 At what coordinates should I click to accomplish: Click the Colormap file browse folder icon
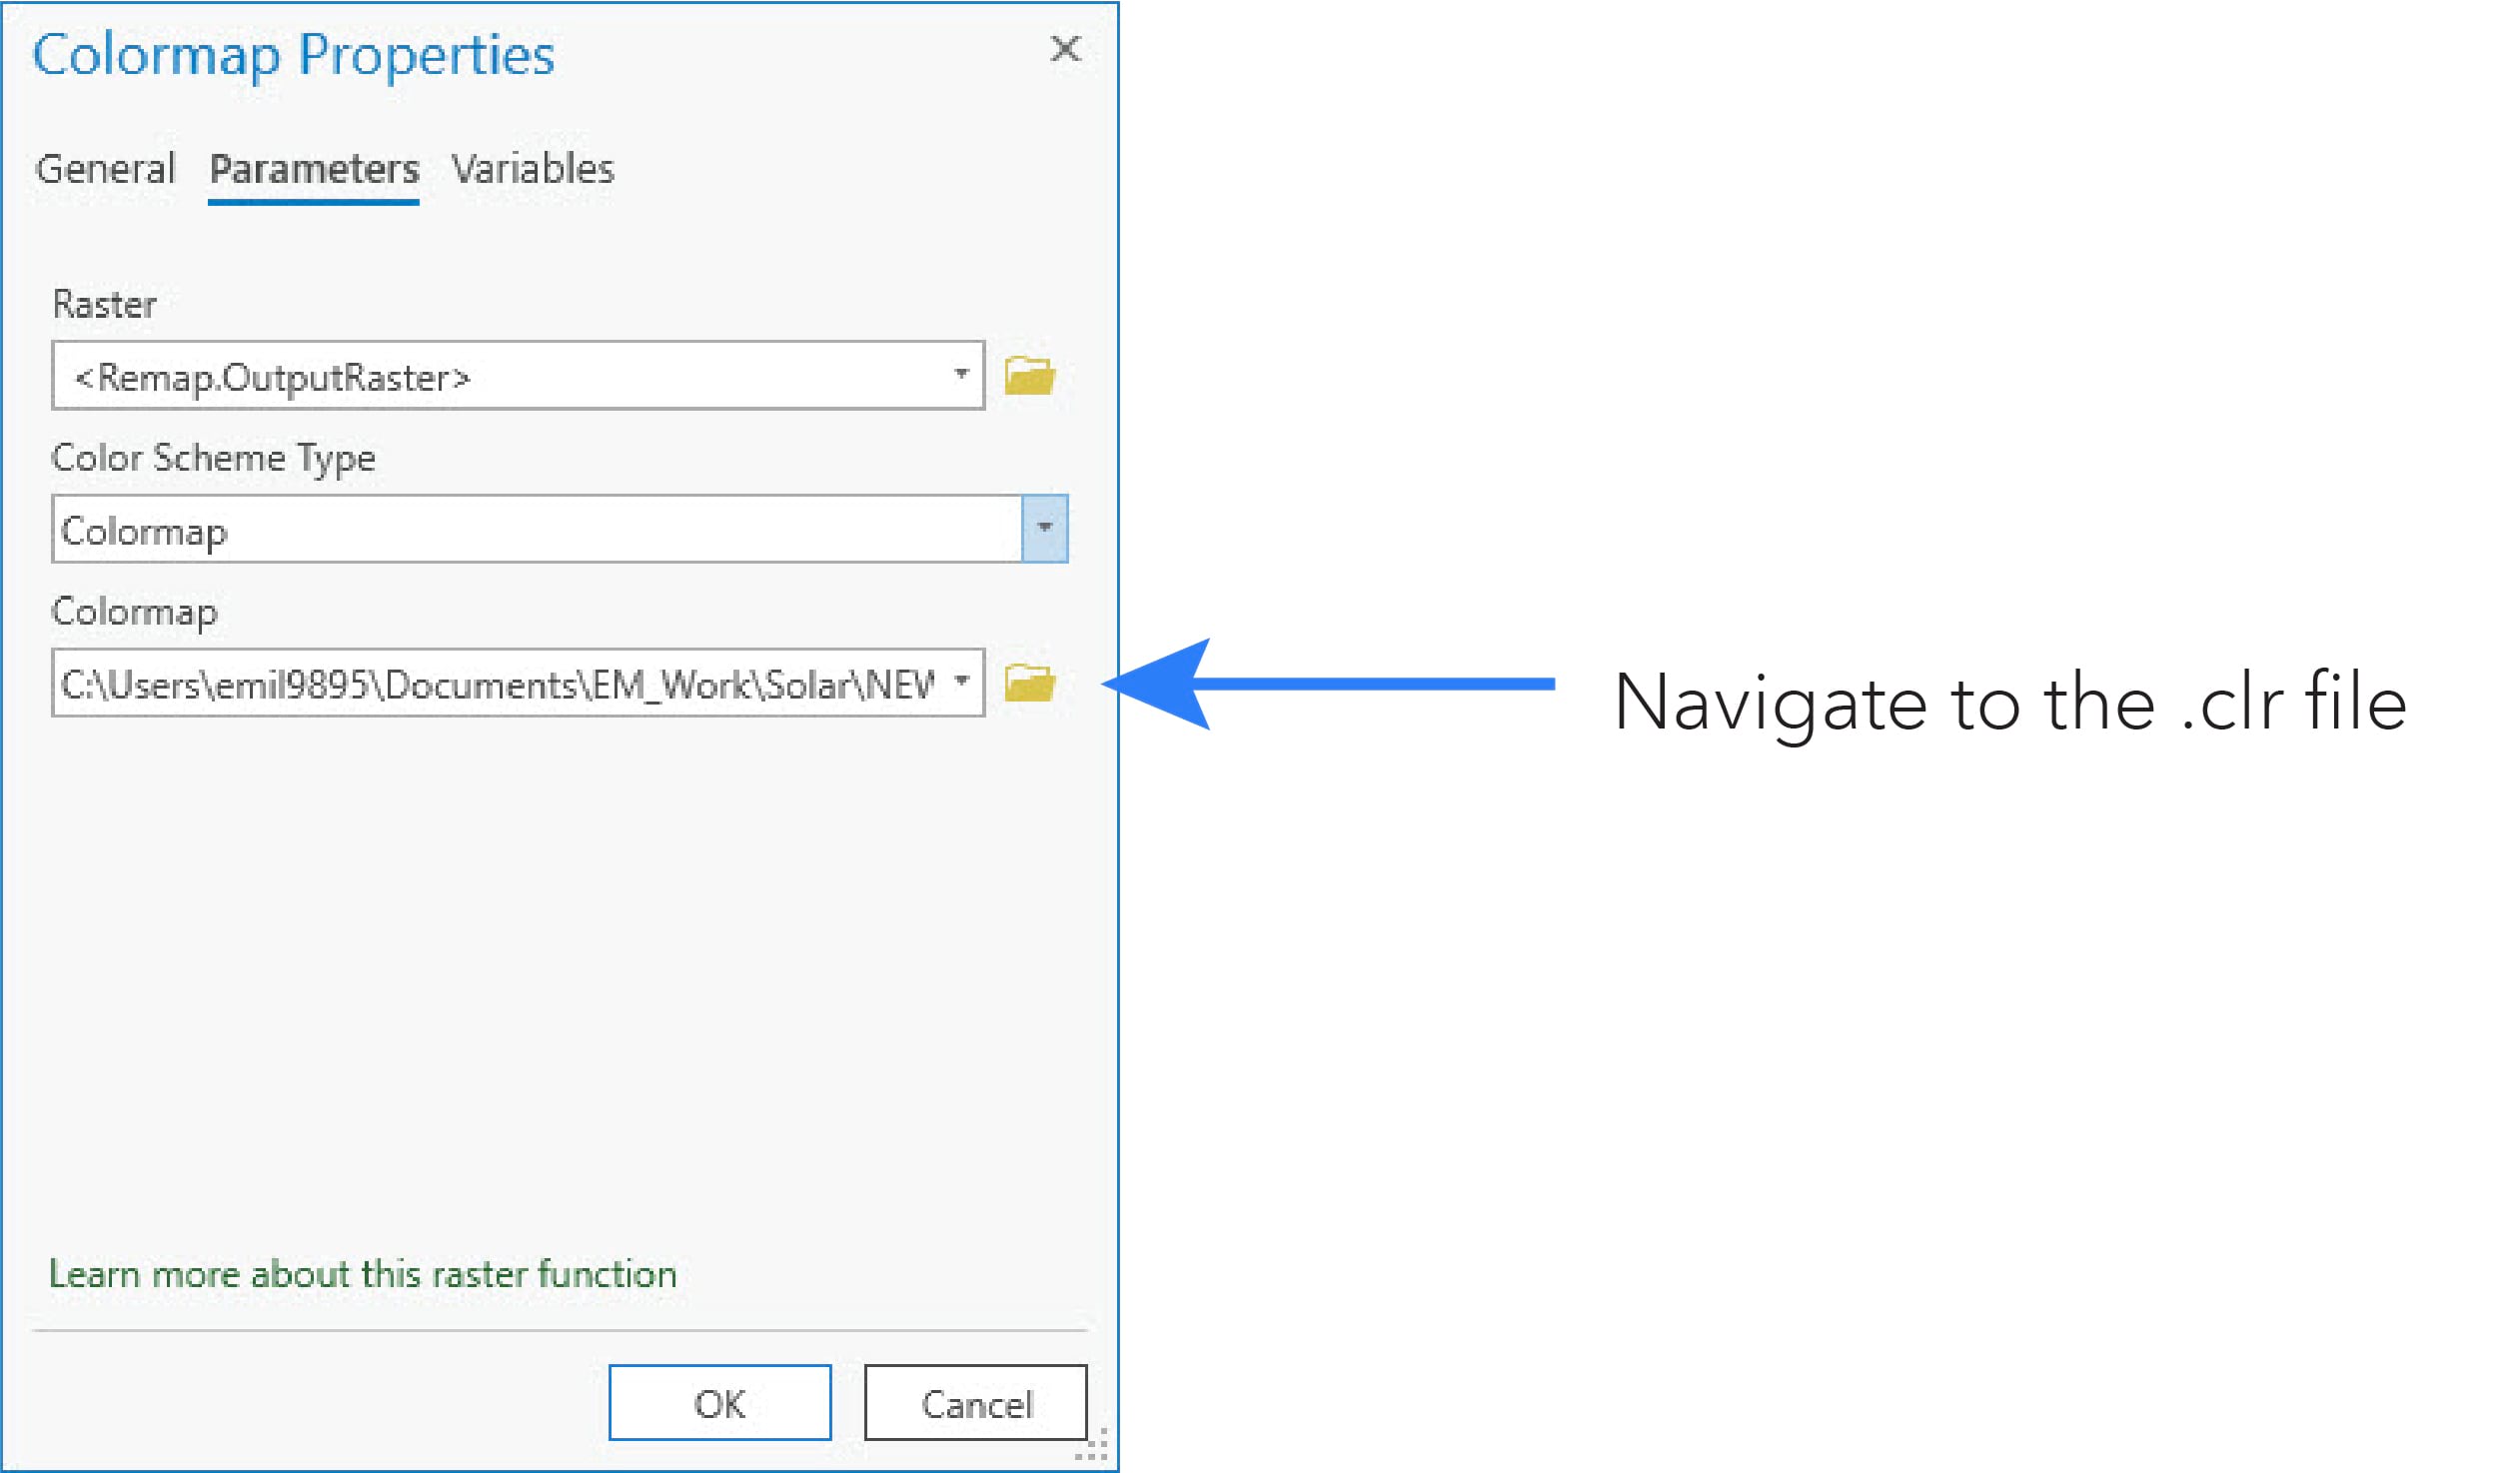point(1029,683)
